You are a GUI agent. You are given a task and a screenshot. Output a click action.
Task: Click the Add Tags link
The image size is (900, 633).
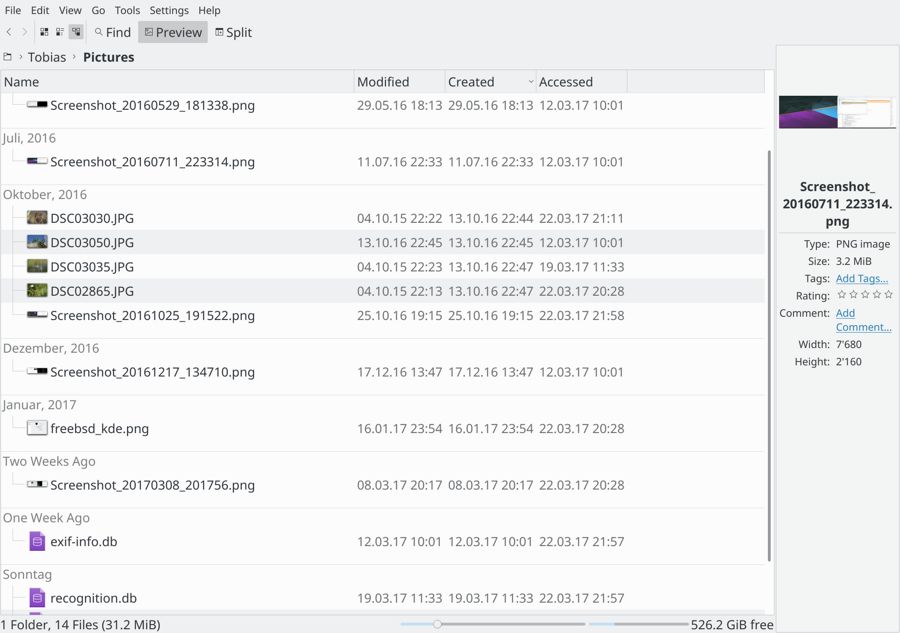coord(862,278)
